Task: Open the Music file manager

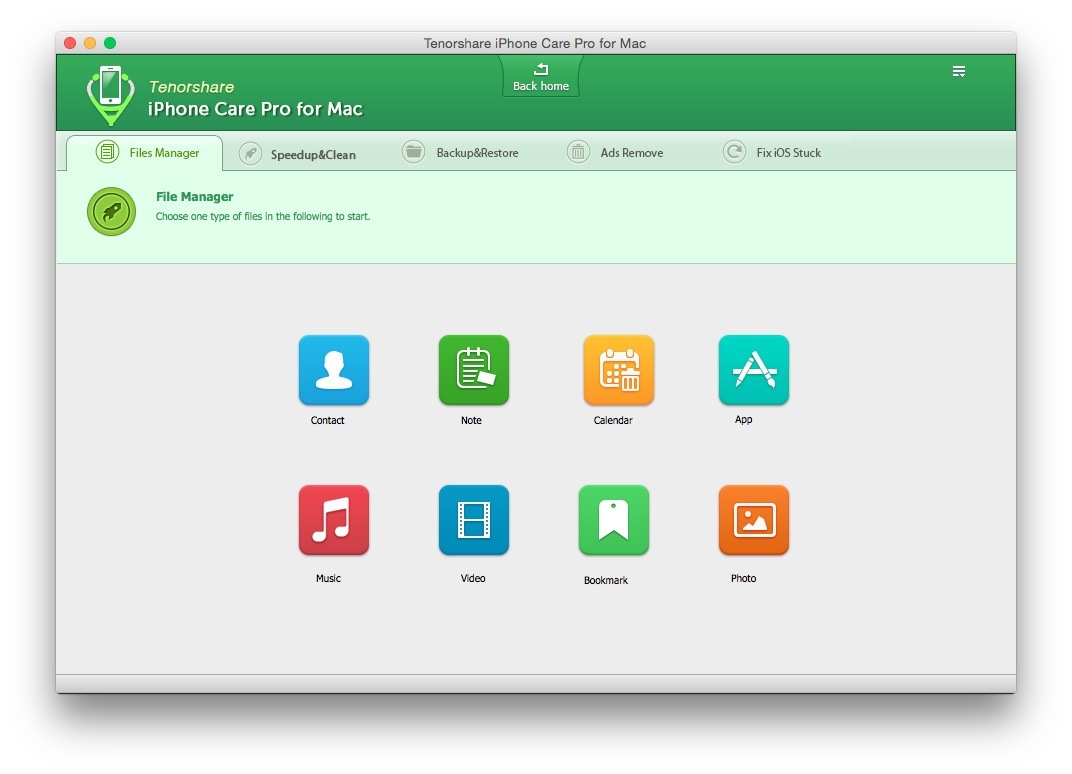Action: (333, 519)
